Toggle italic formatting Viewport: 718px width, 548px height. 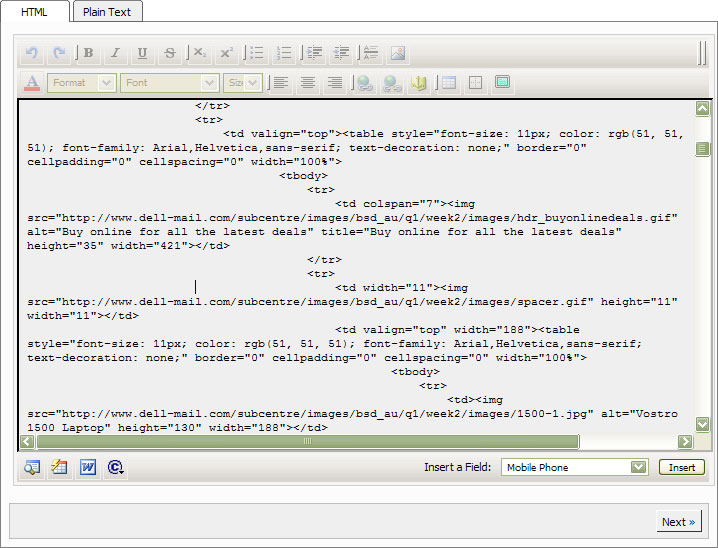coord(115,53)
